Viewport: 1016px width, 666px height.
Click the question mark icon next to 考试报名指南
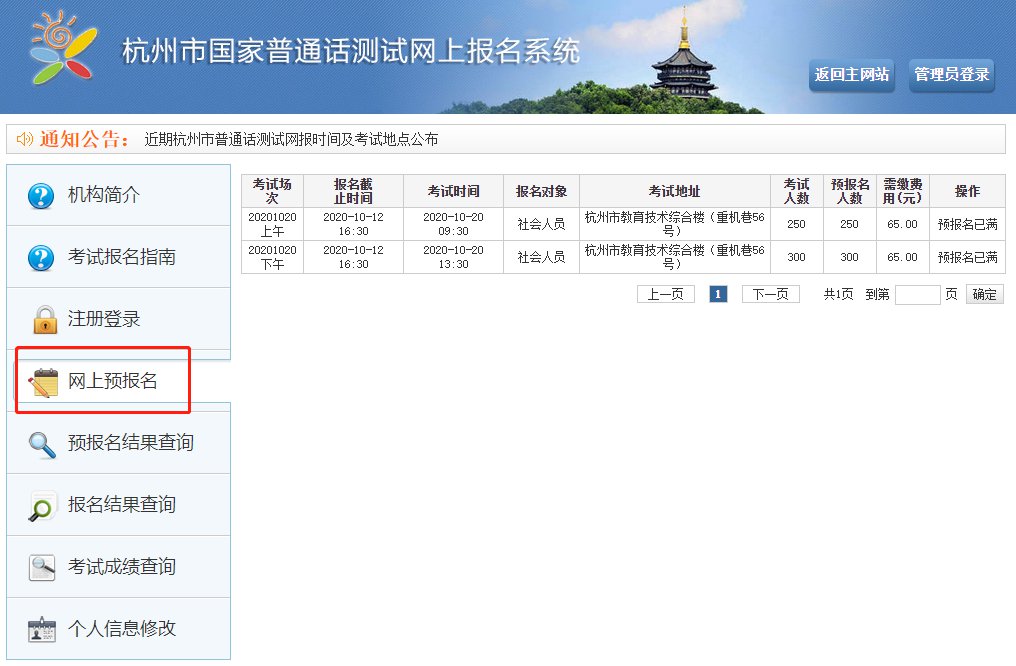(41, 257)
